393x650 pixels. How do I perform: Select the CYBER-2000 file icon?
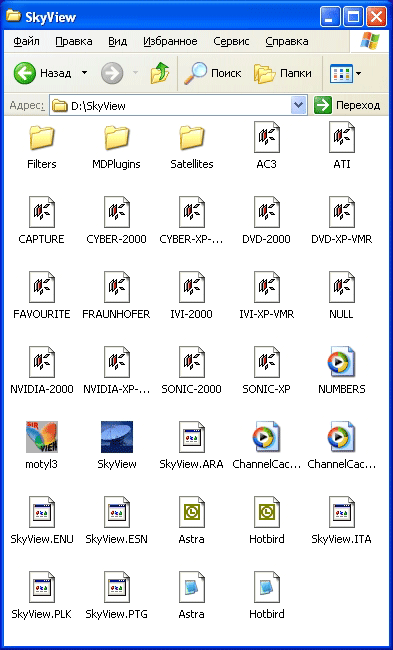tap(116, 212)
